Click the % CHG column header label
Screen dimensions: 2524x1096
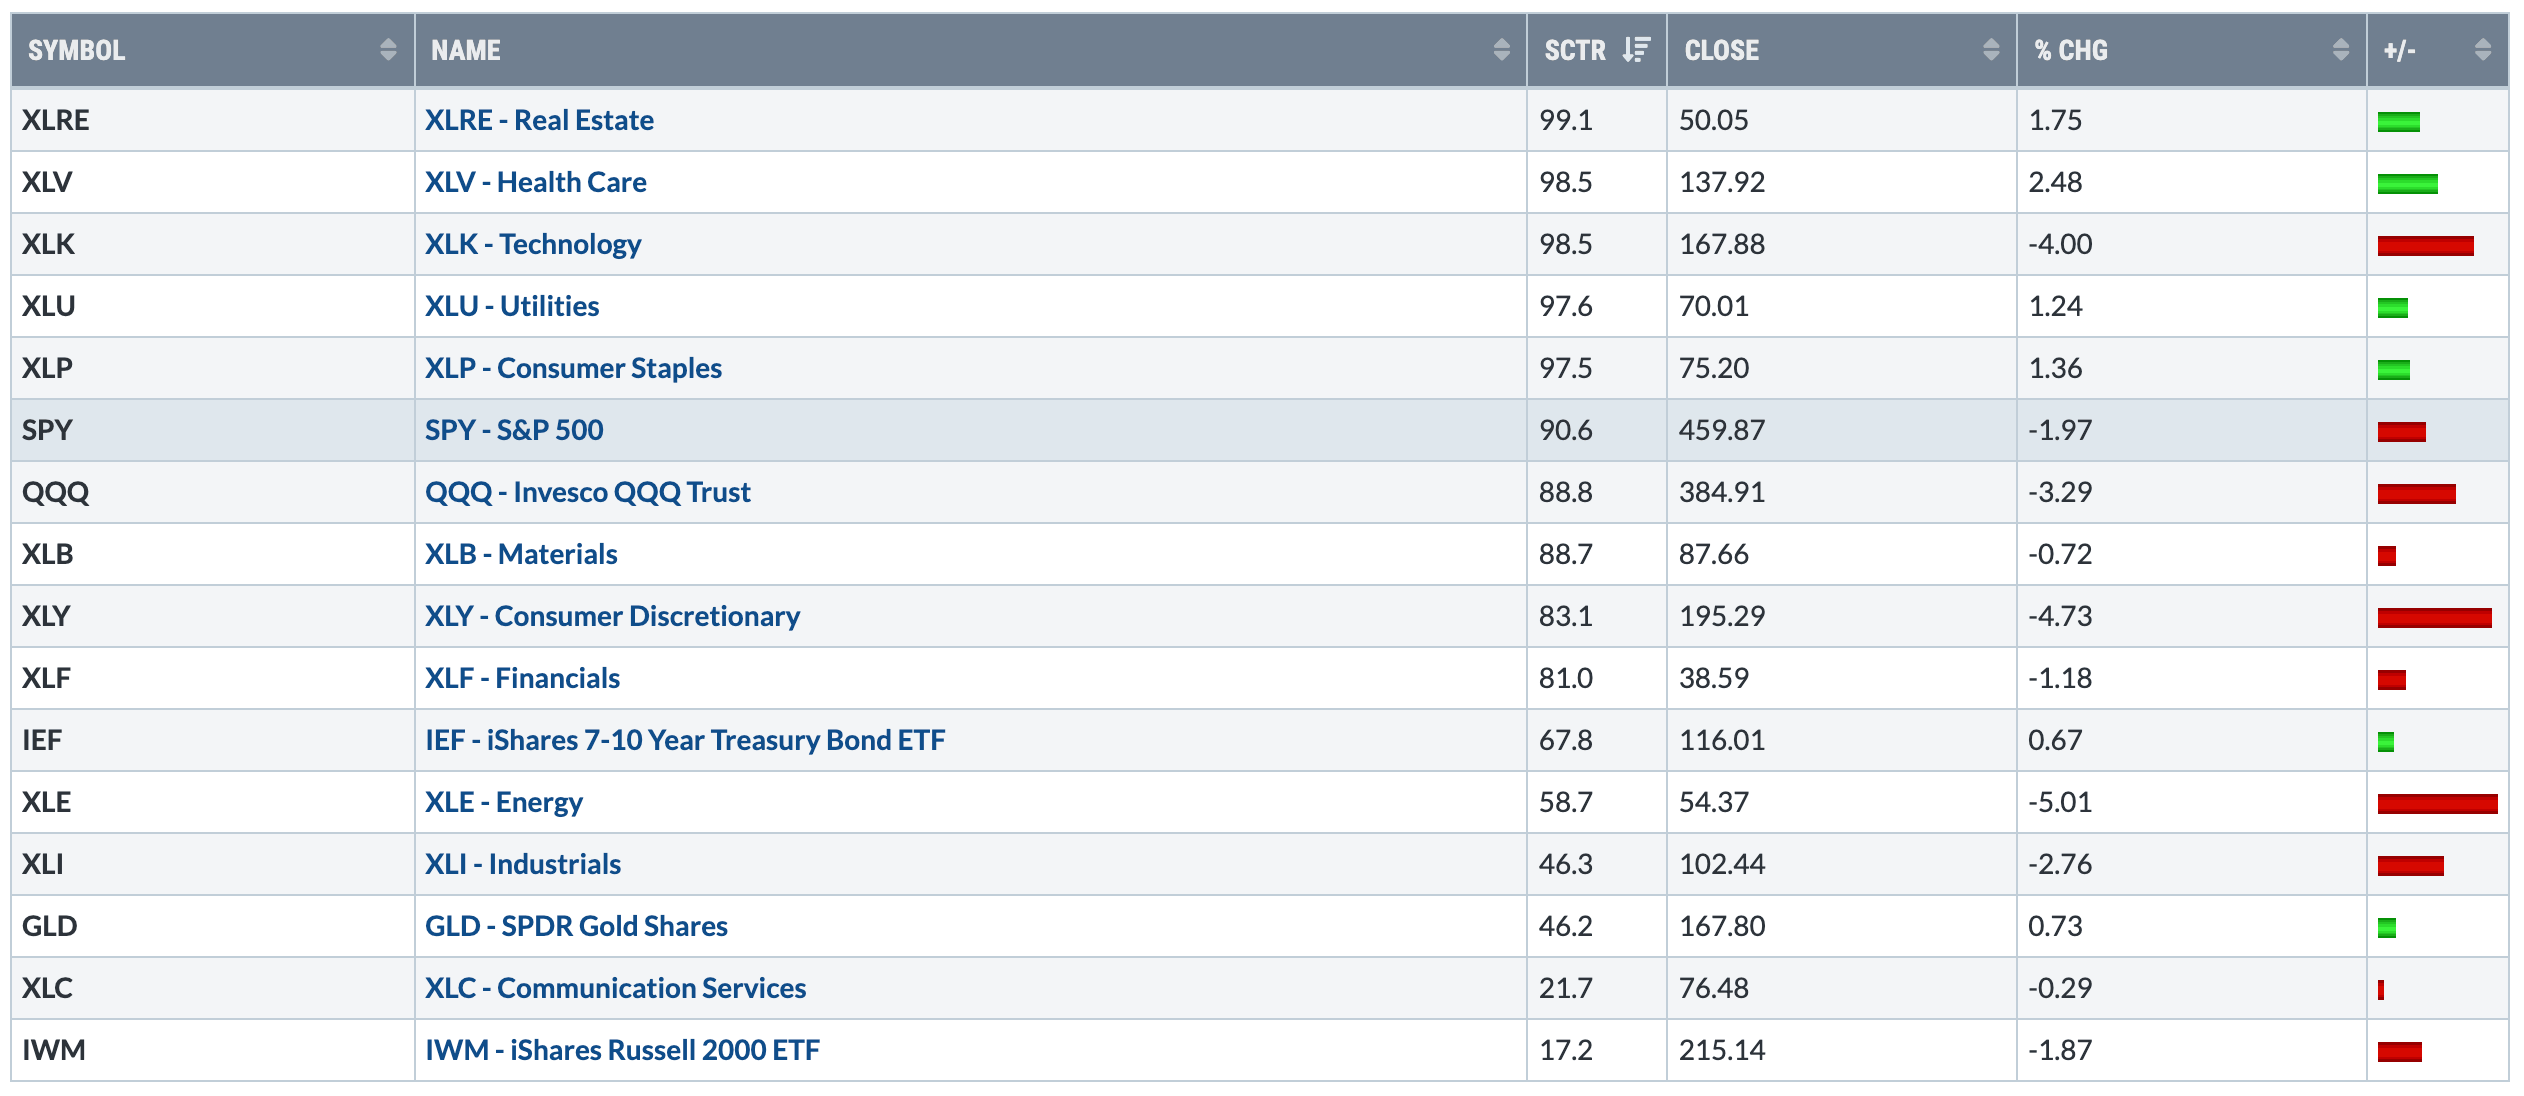pos(2071,50)
